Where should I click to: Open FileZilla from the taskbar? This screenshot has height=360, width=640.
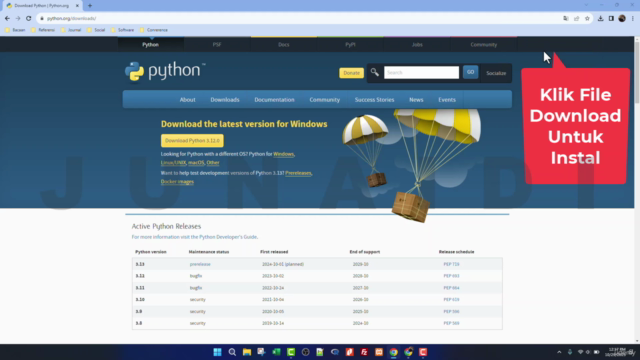pos(364,352)
